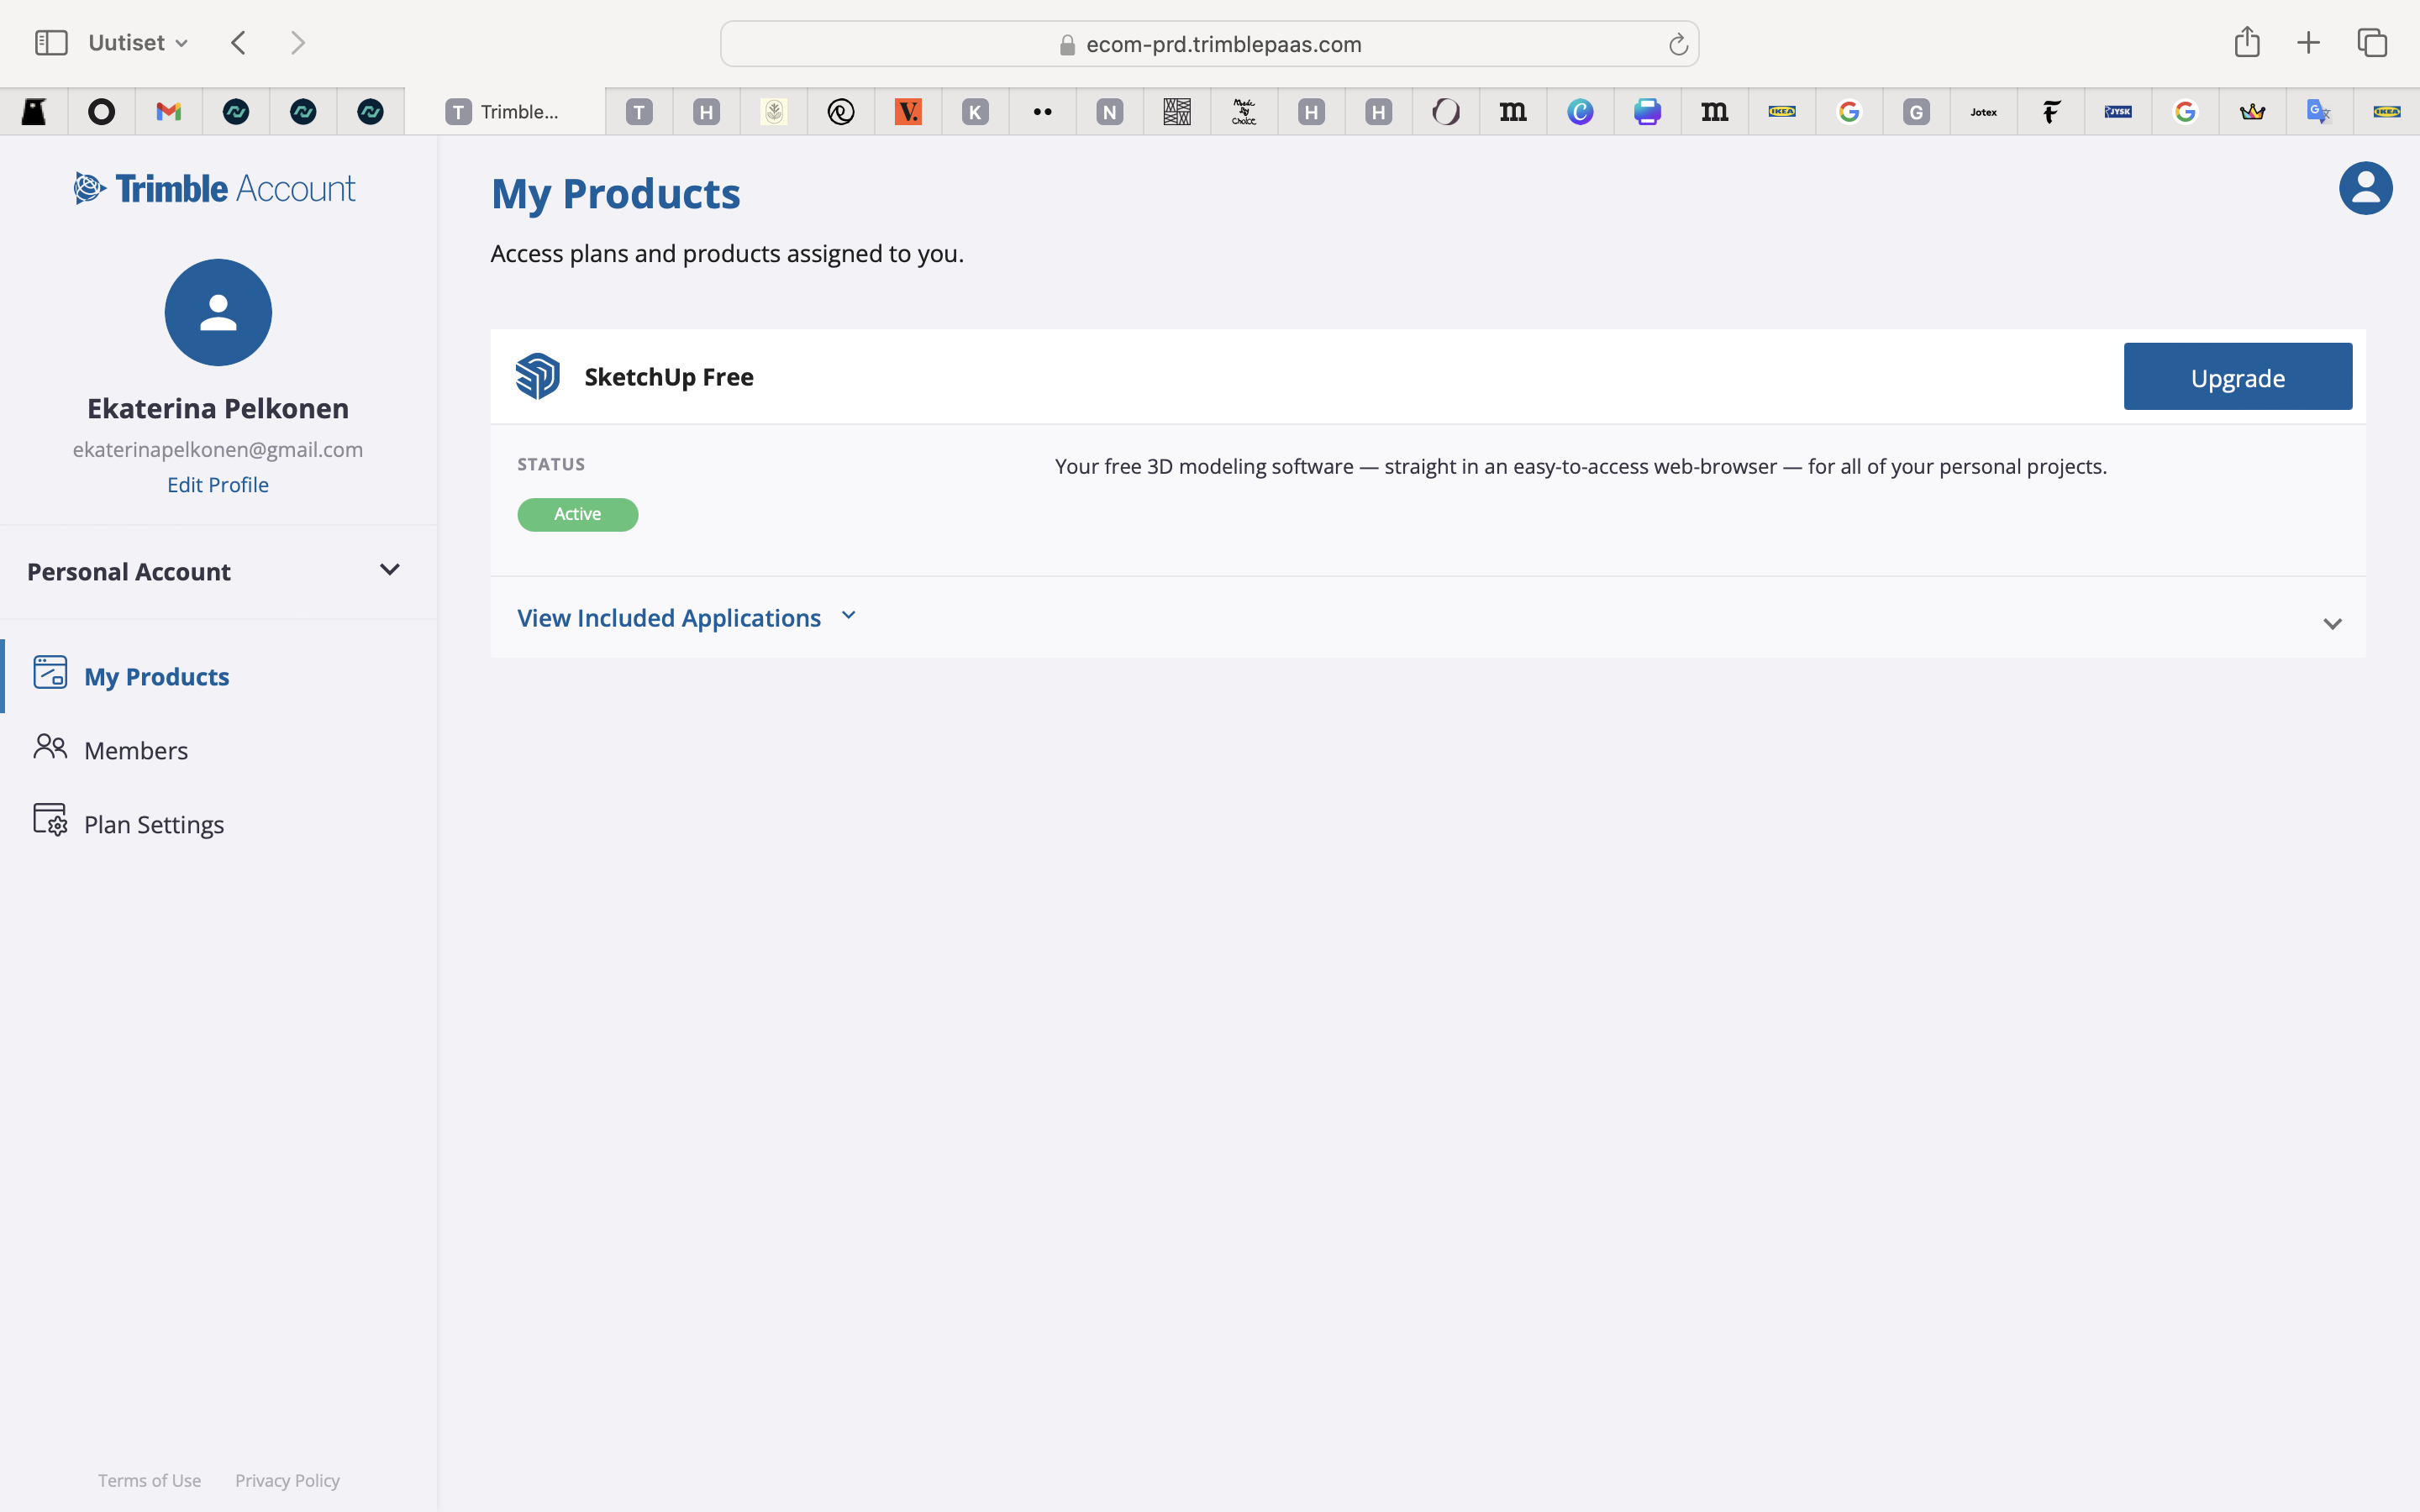
Task: Open Plan Settings in the sidebar
Action: 154,824
